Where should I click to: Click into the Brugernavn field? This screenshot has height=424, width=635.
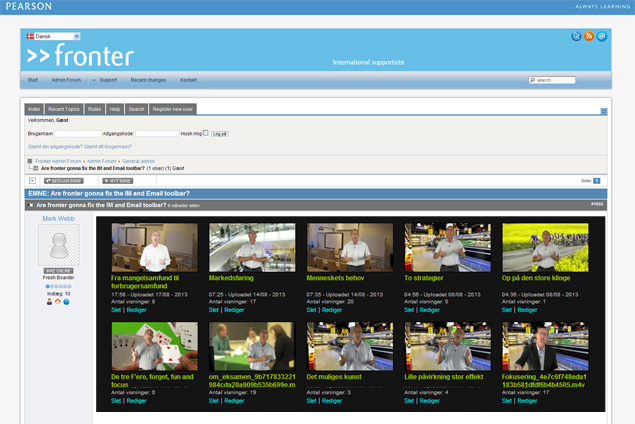click(x=78, y=134)
